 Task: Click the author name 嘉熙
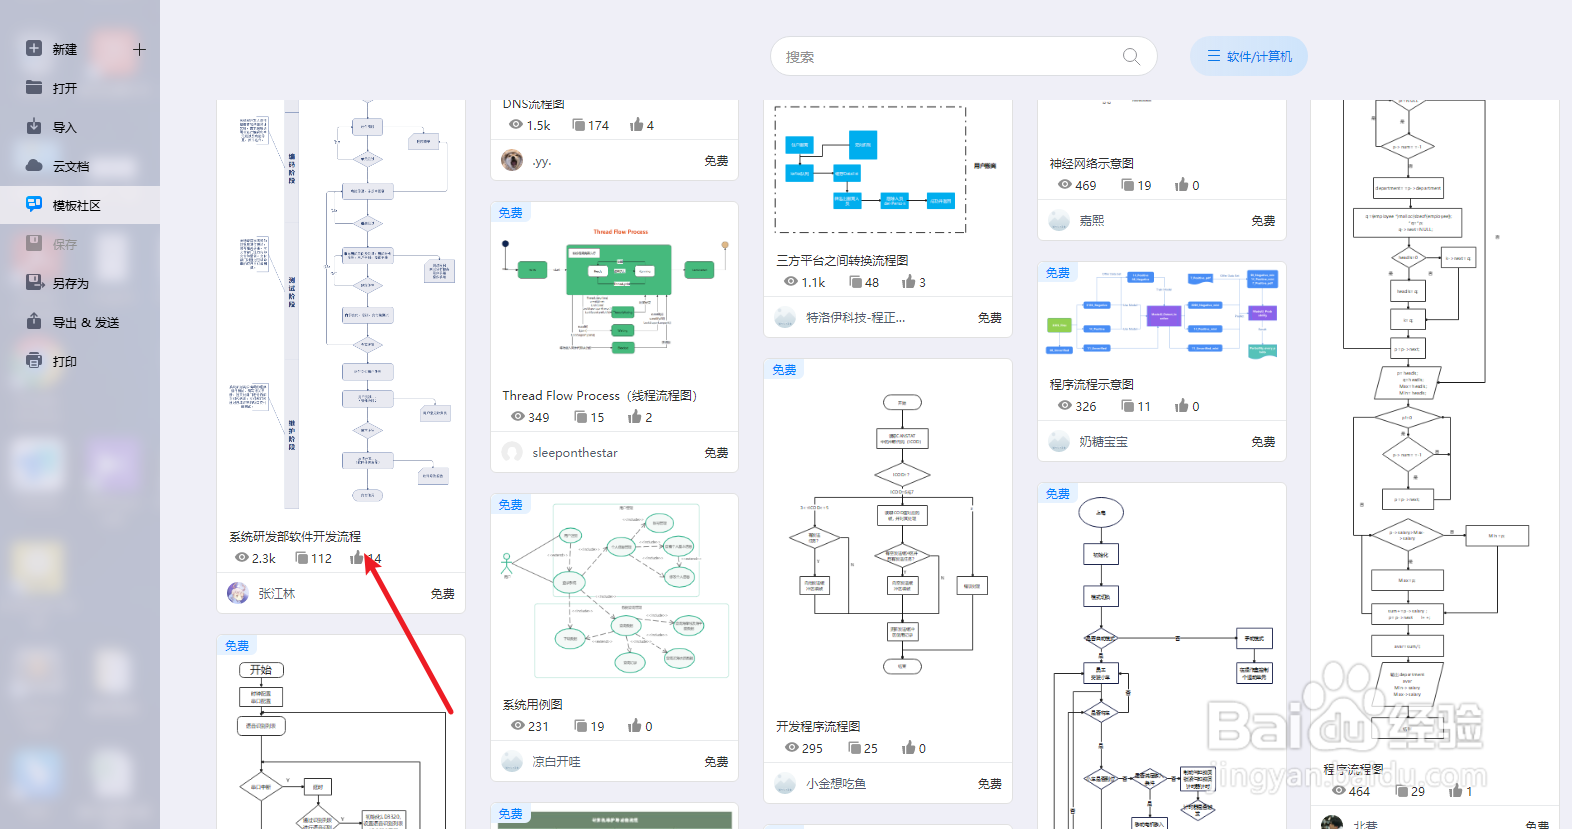click(1092, 220)
